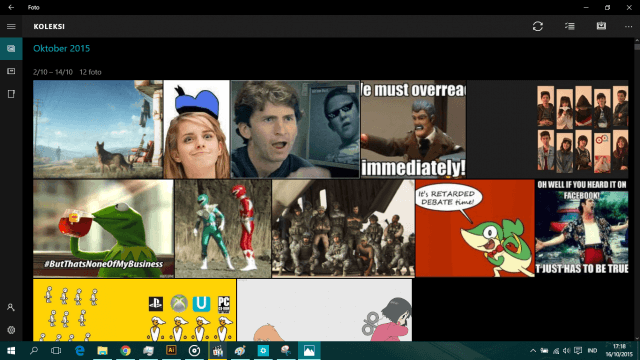Open the Power Rangers photo

(223, 229)
